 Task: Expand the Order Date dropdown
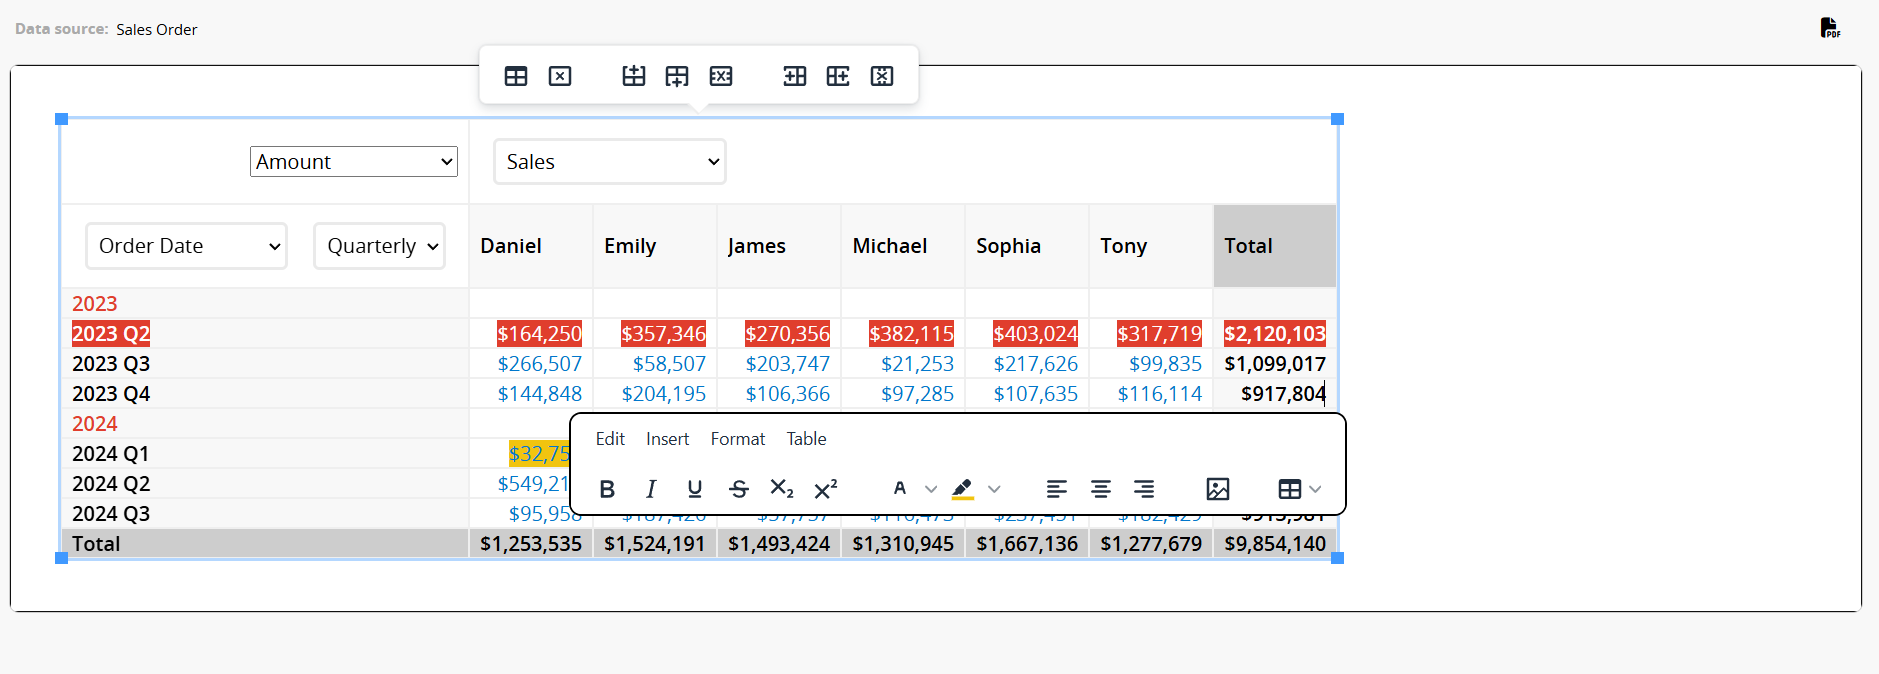coord(187,246)
